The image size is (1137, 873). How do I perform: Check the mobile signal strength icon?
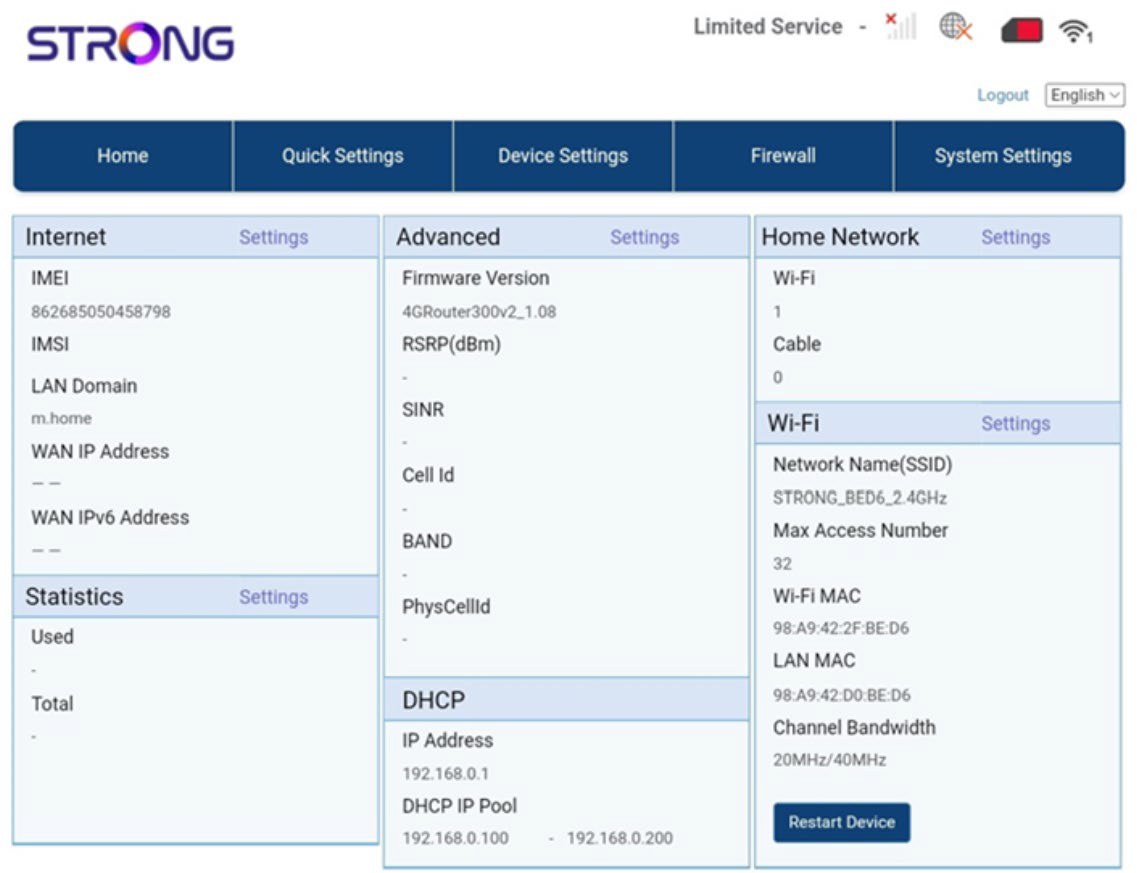tap(901, 26)
